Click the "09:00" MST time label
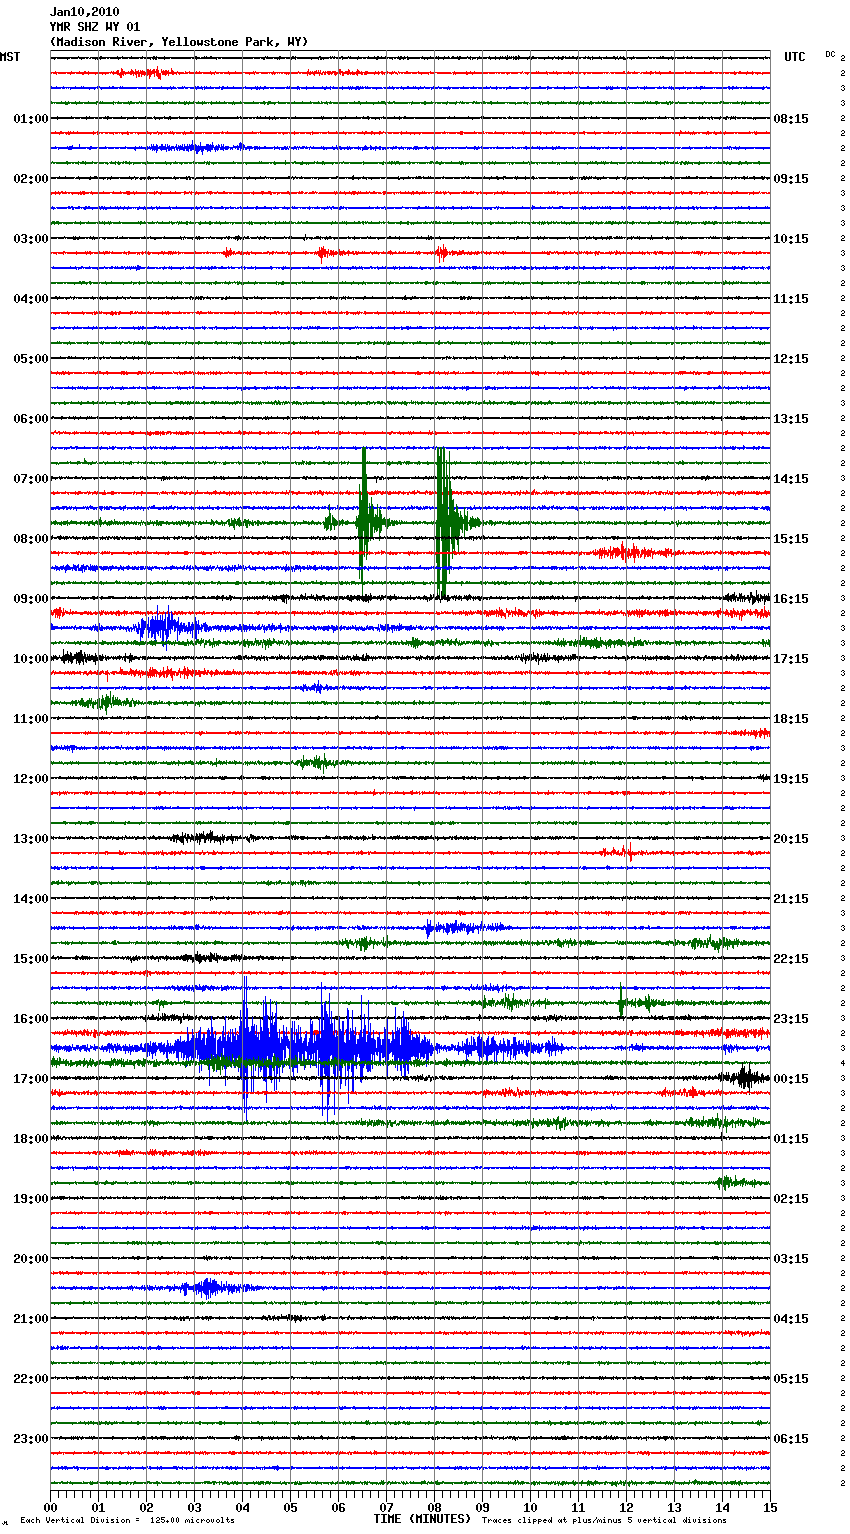 (31, 599)
